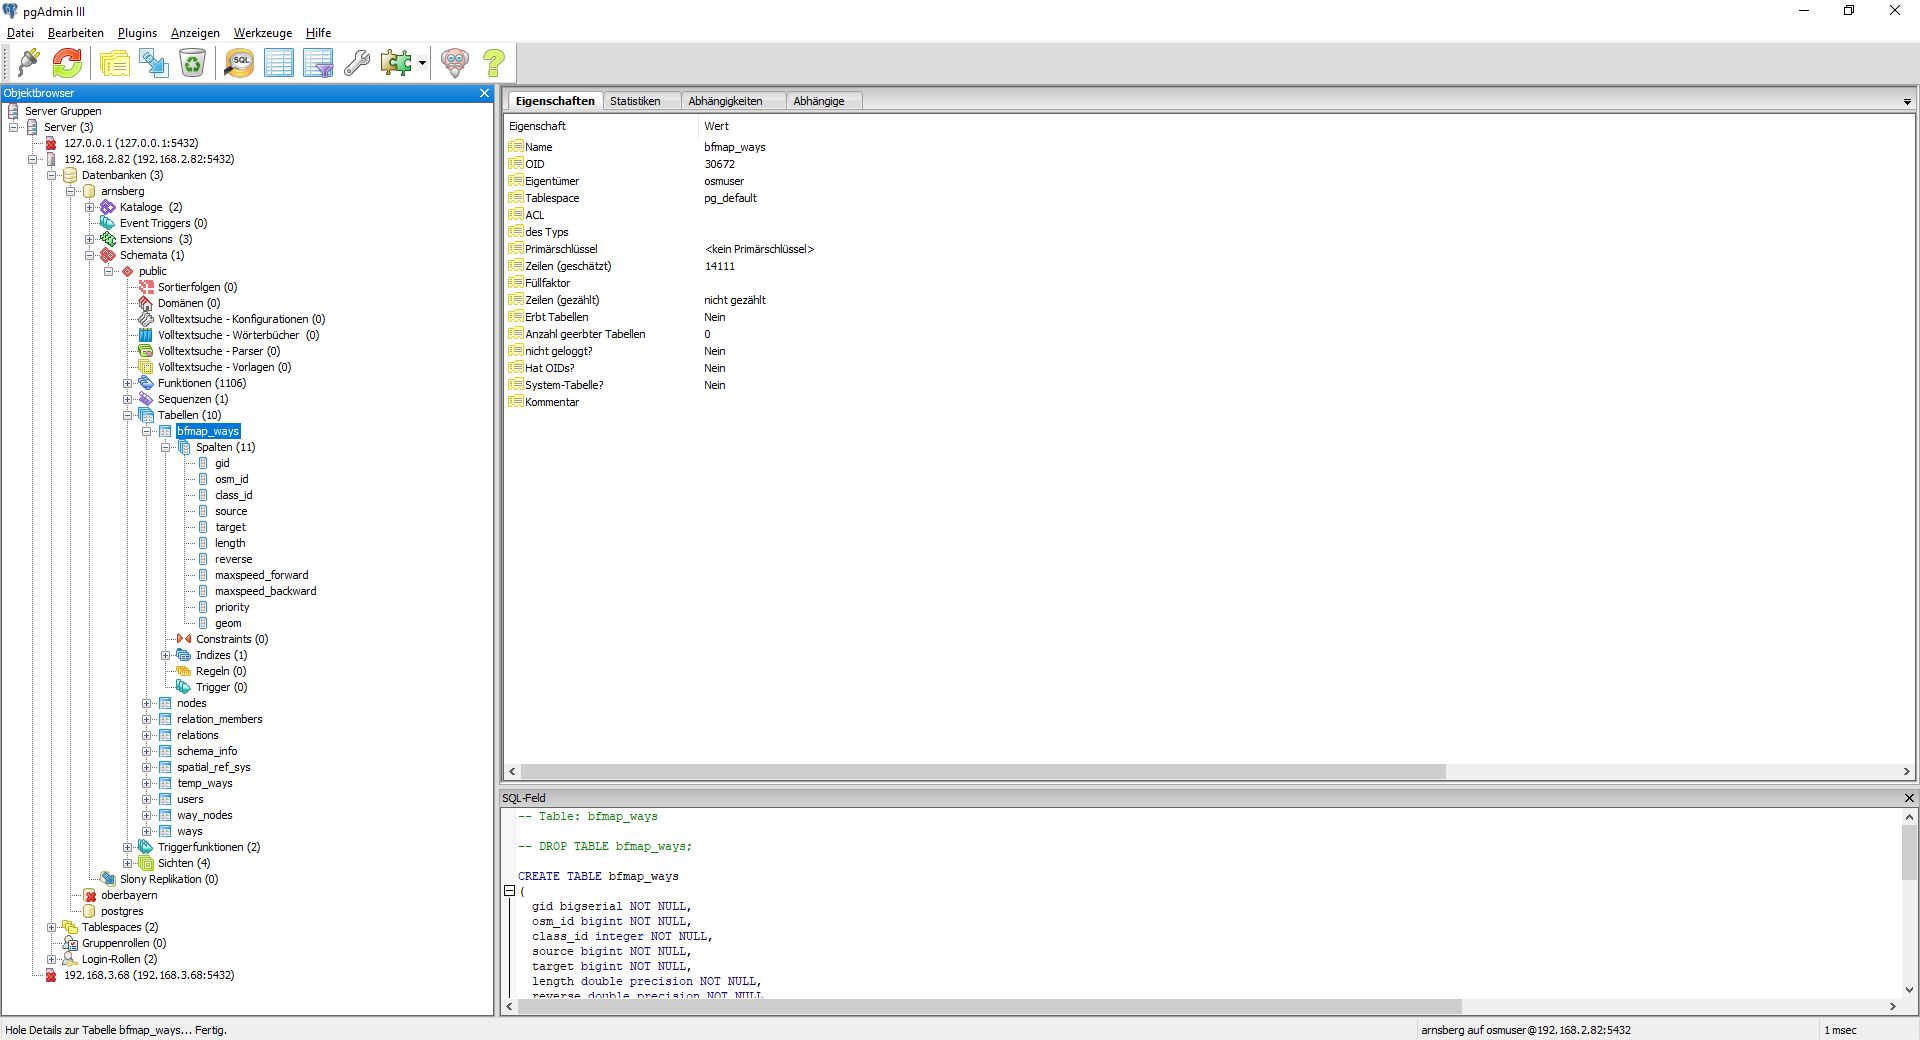
Task: Select the Login-Rollen (2) node
Action: click(119, 959)
